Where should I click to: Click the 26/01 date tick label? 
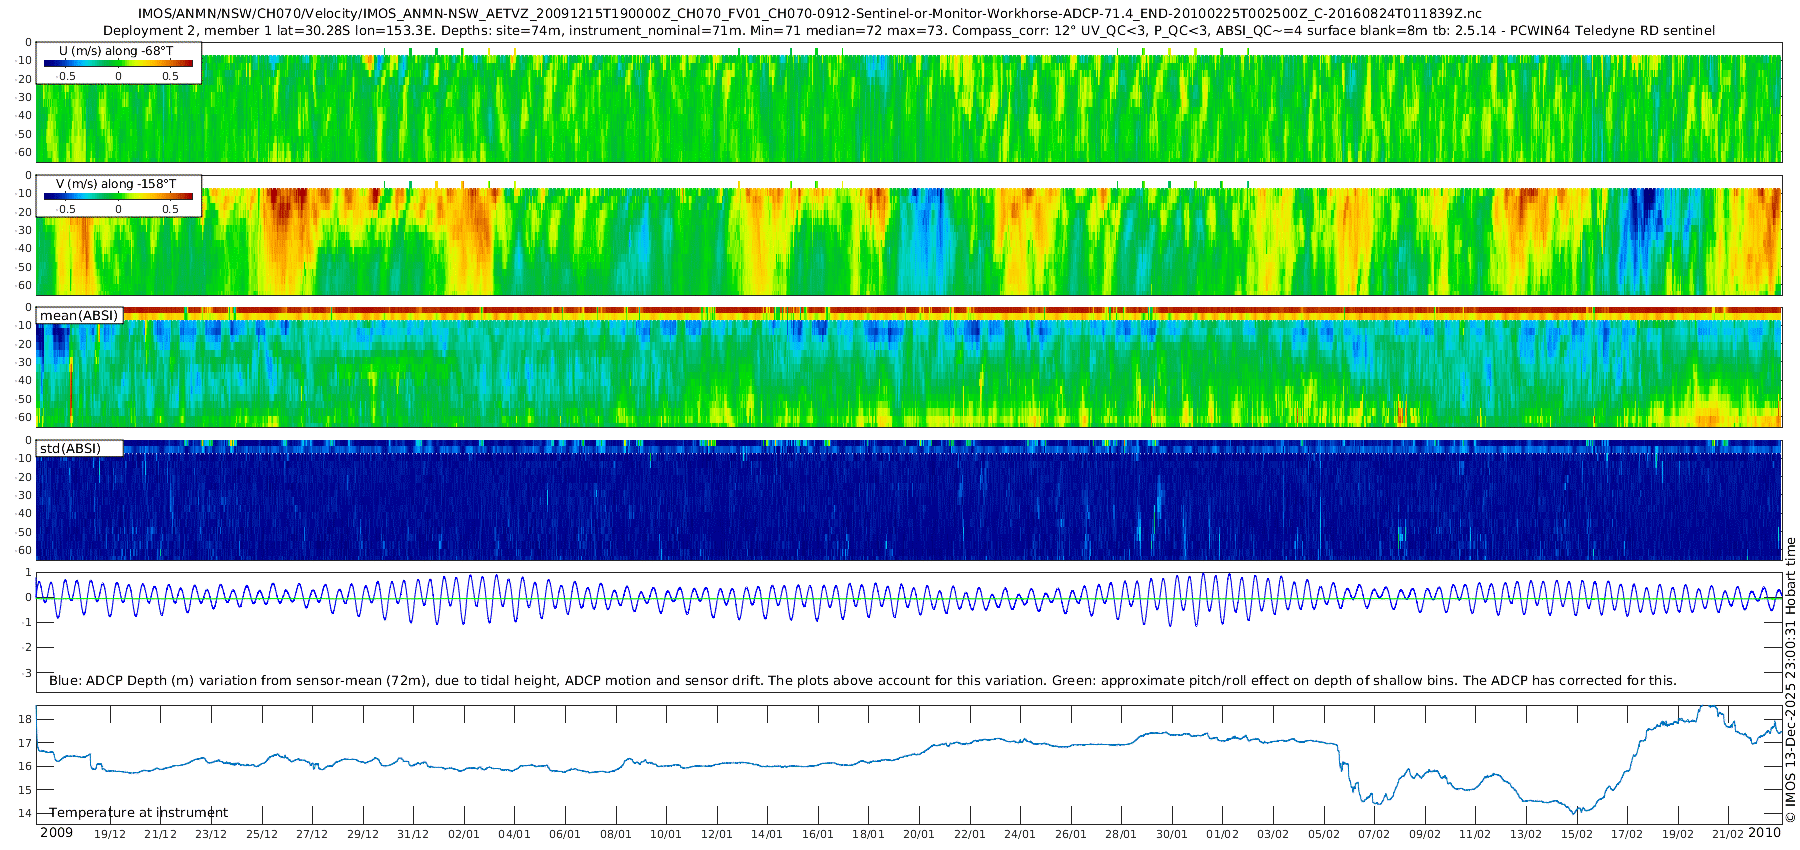1071,834
